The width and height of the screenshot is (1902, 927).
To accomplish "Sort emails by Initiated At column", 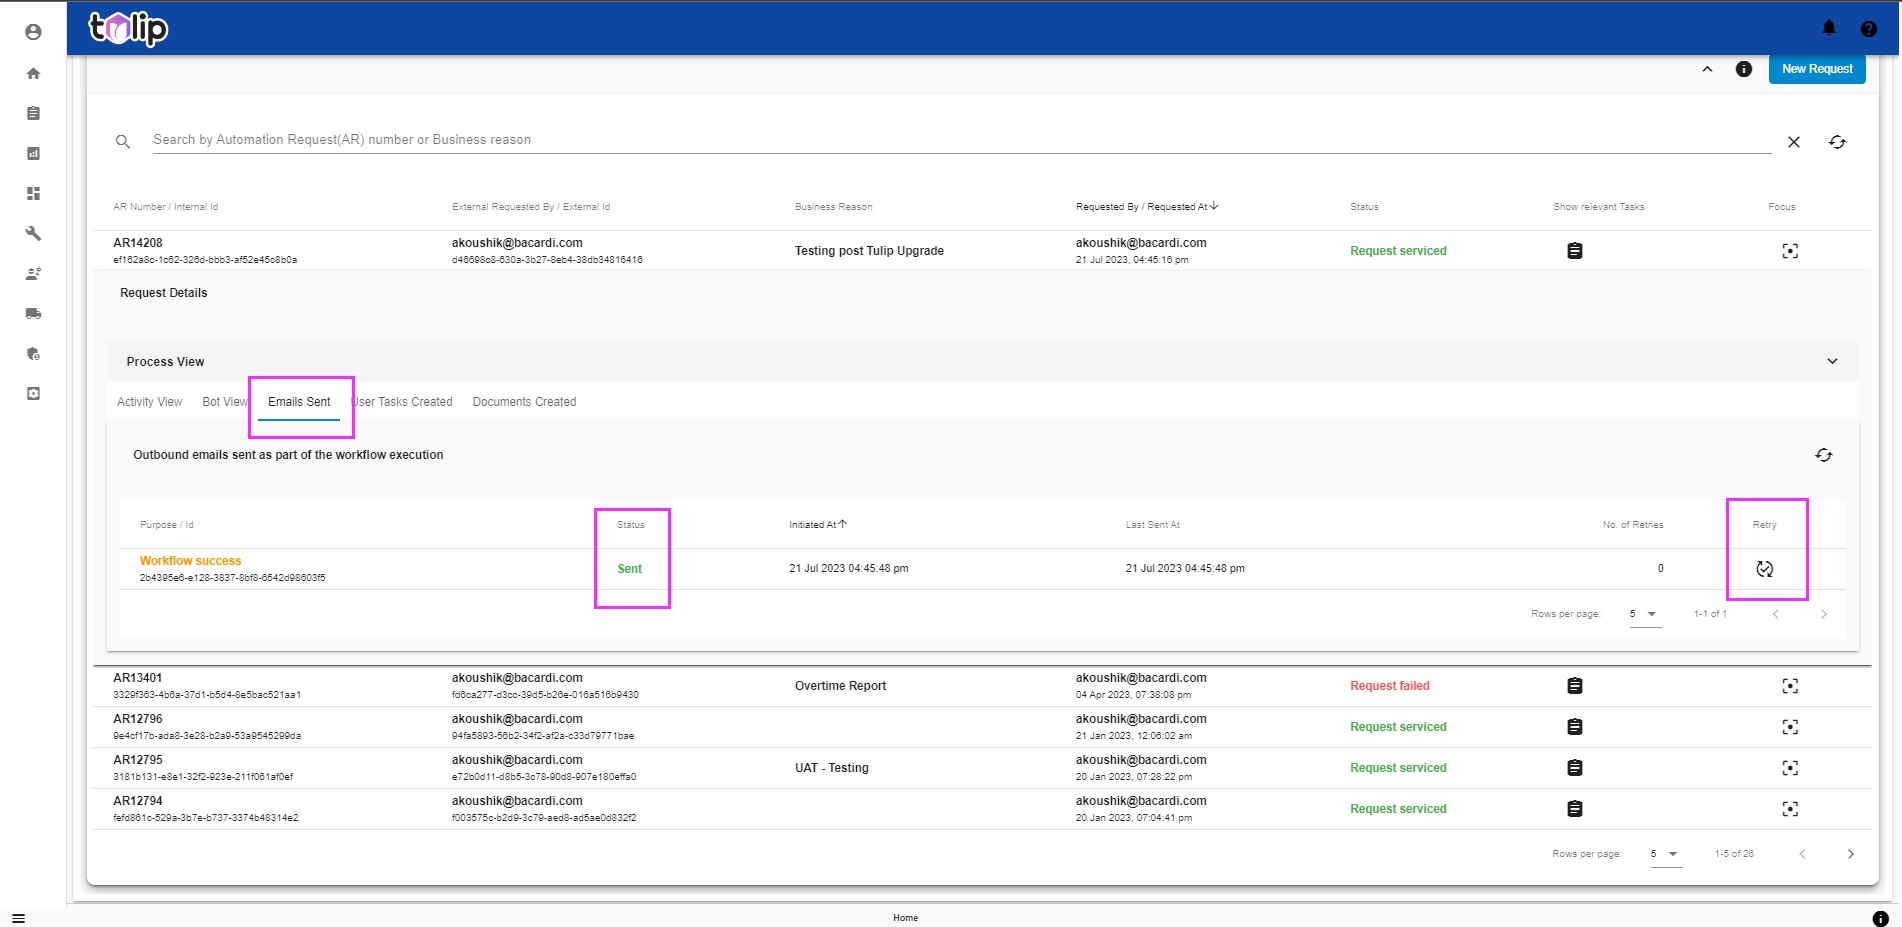I will 817,524.
